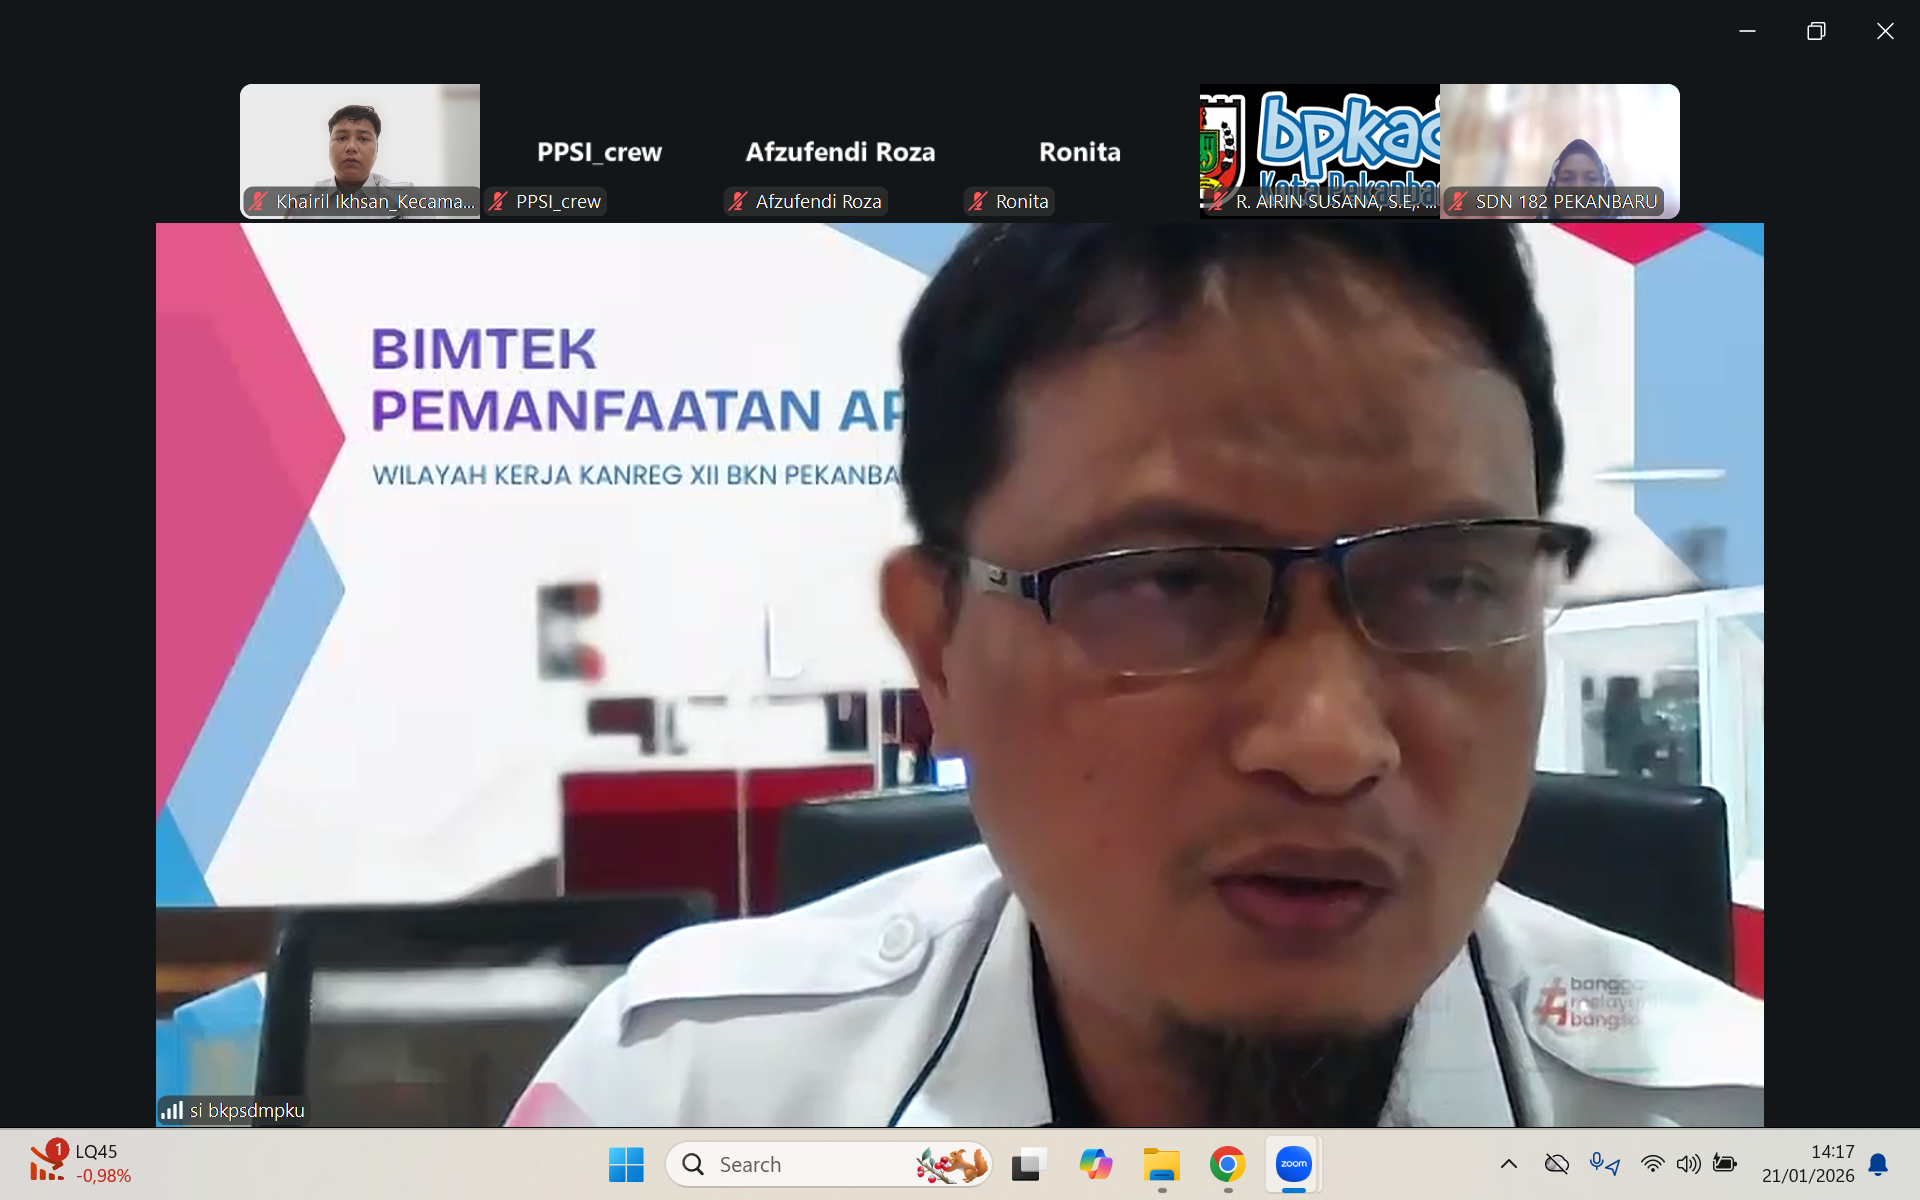The width and height of the screenshot is (1920, 1200).
Task: Click the -0,98% stock change text
Action: coord(104,1176)
